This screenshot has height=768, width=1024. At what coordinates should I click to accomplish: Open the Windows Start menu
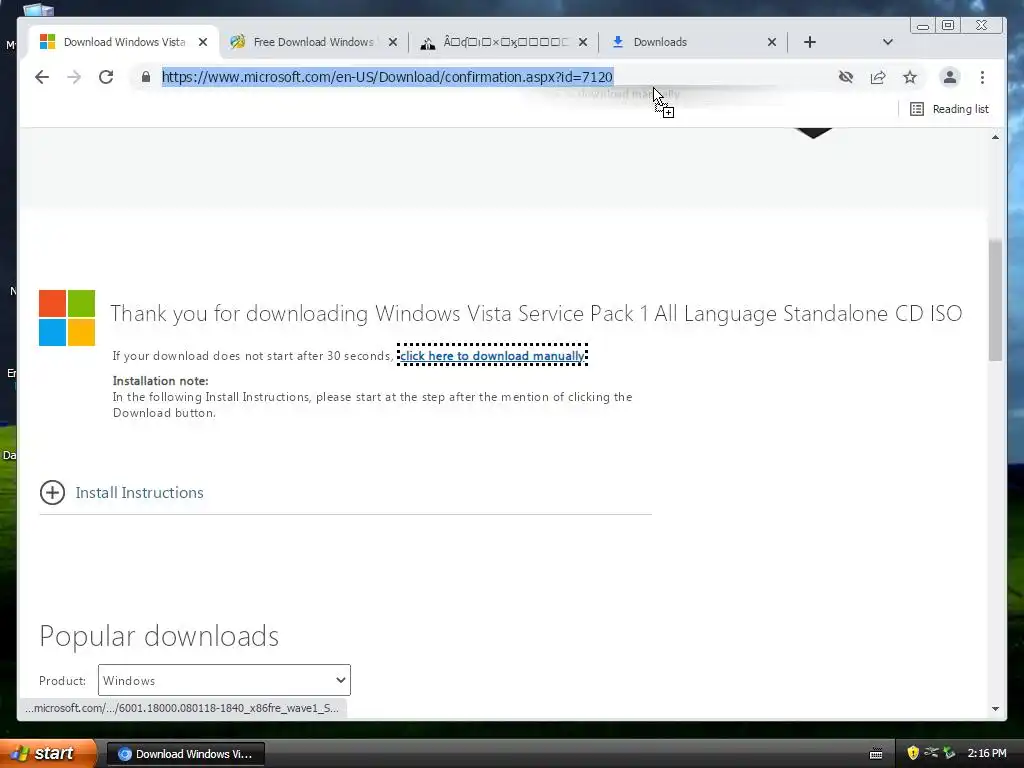[x=47, y=753]
